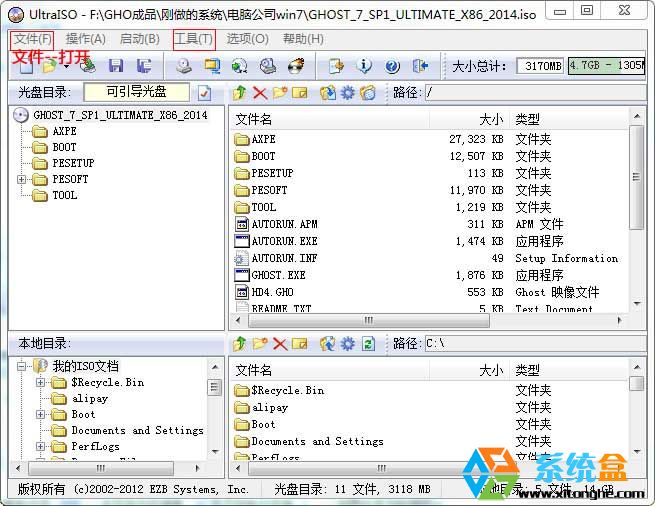Select HD4.GHO in disc file list
This screenshot has width=655, height=506.
pos(272,292)
